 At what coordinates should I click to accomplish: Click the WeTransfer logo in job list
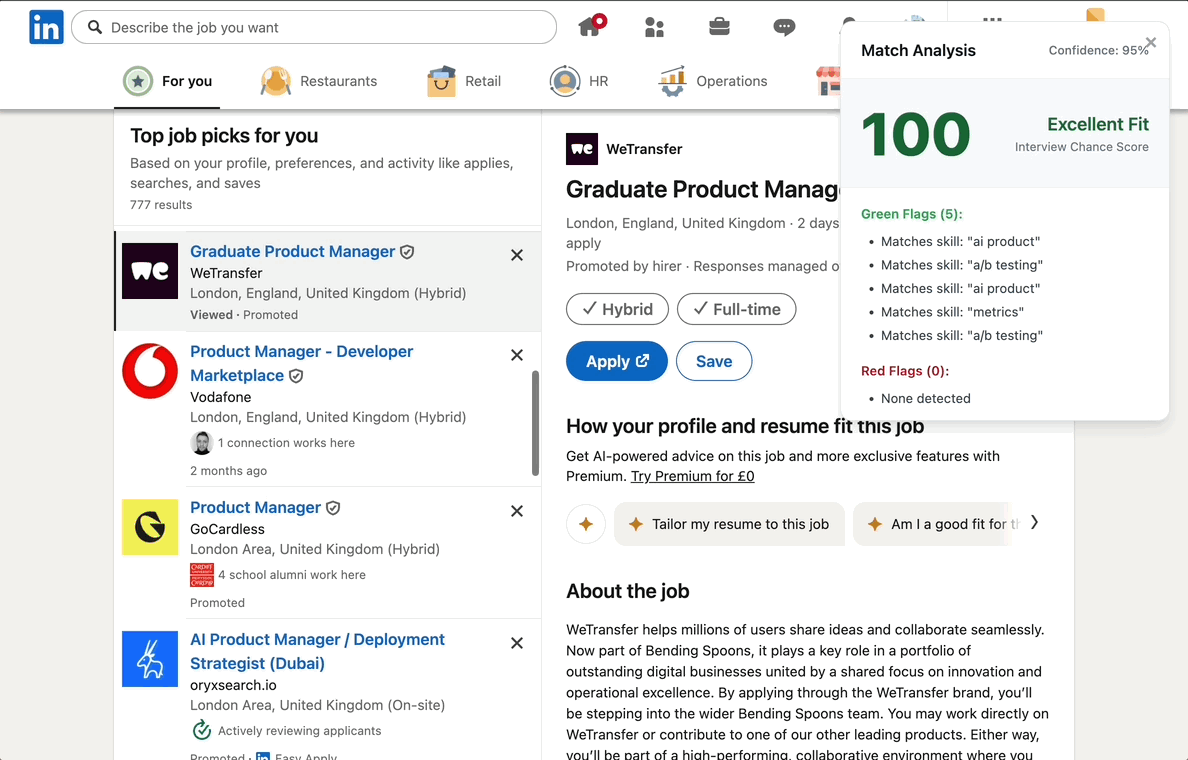(x=150, y=271)
